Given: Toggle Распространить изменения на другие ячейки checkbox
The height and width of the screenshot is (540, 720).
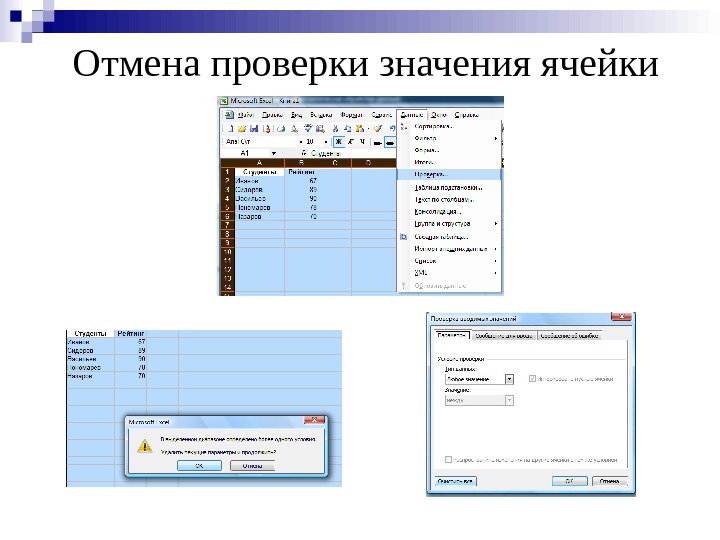Looking at the screenshot, I should [448, 460].
